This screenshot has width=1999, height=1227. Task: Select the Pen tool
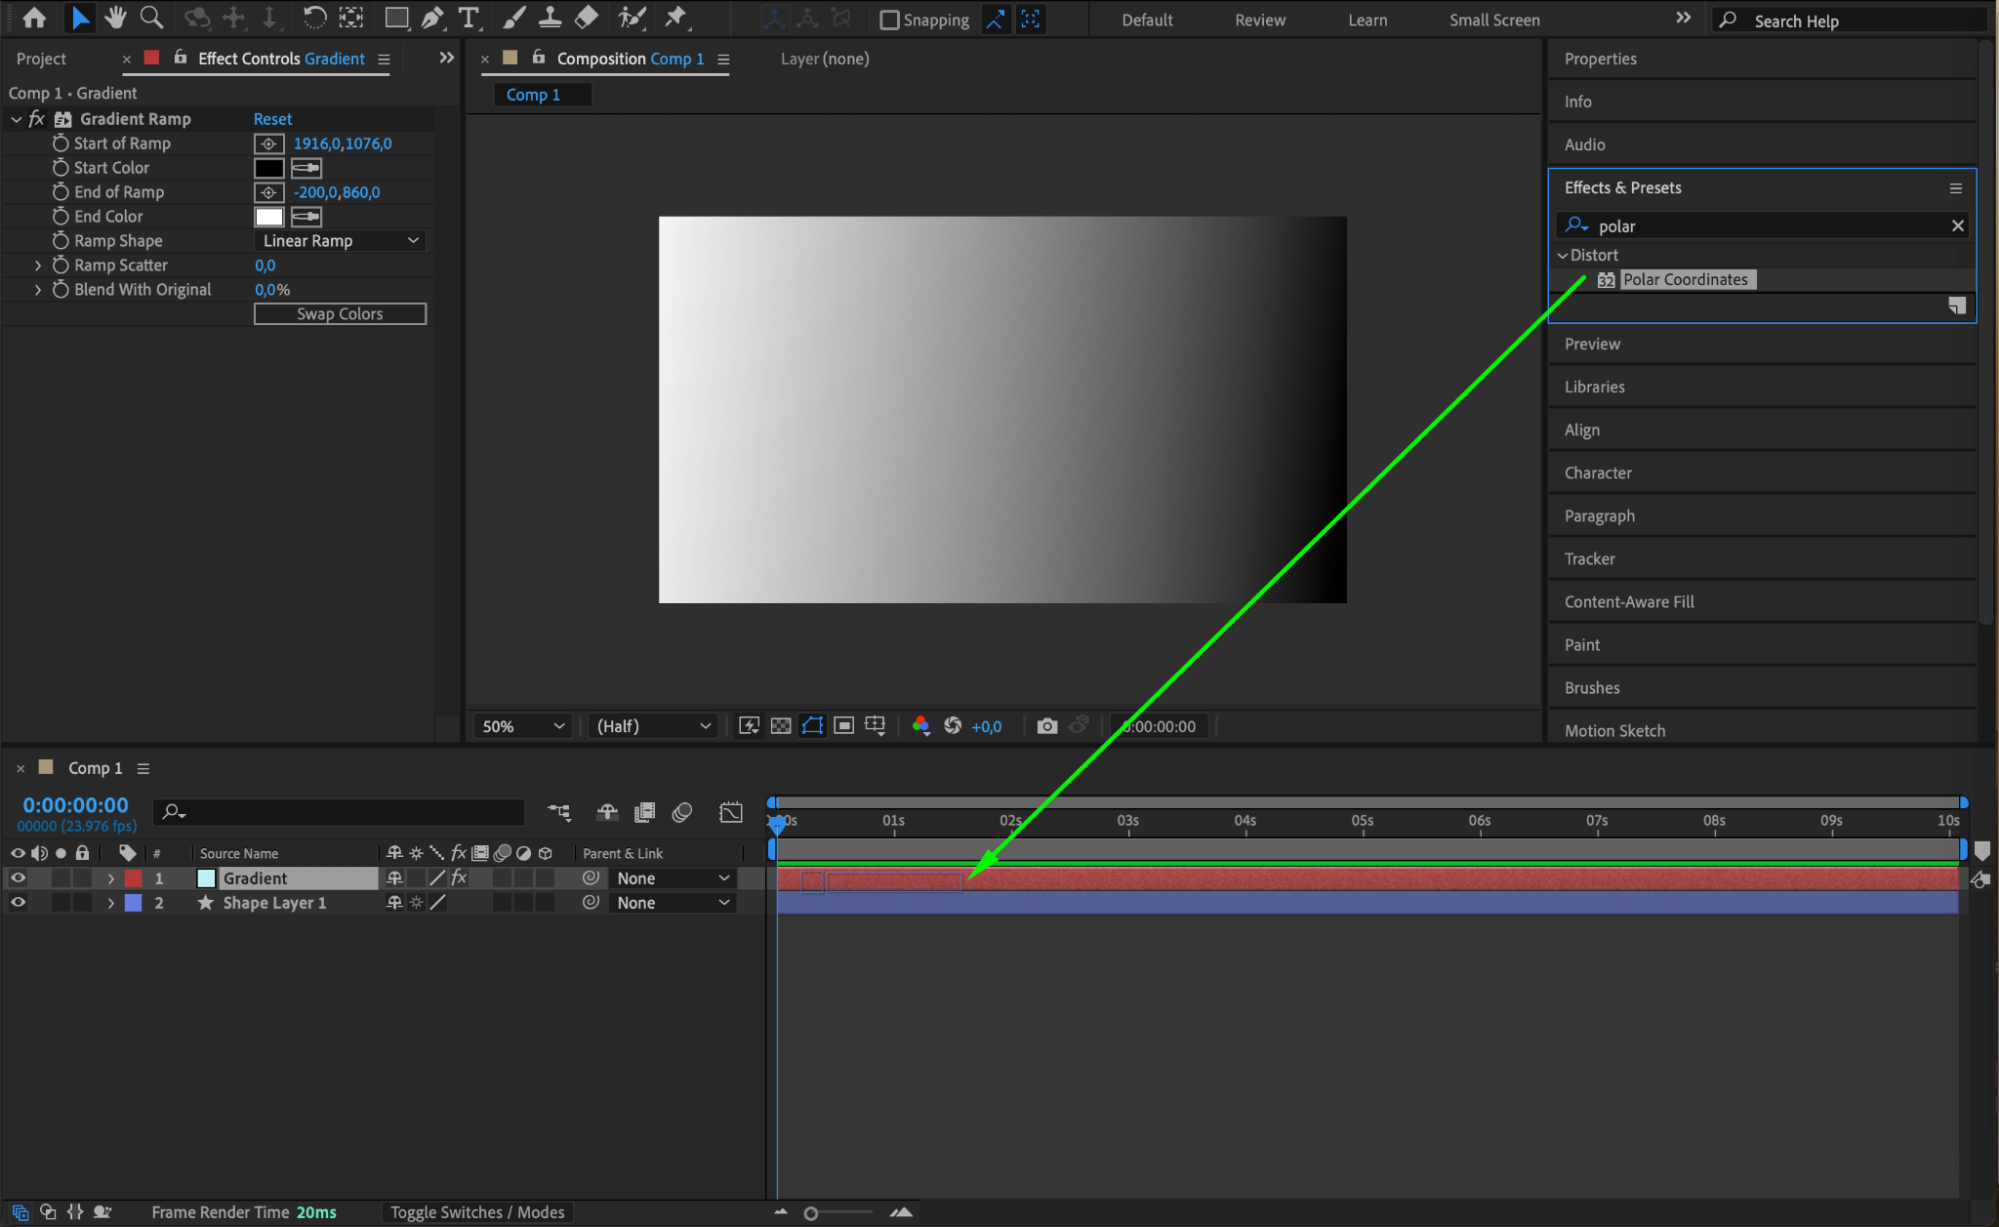[432, 17]
